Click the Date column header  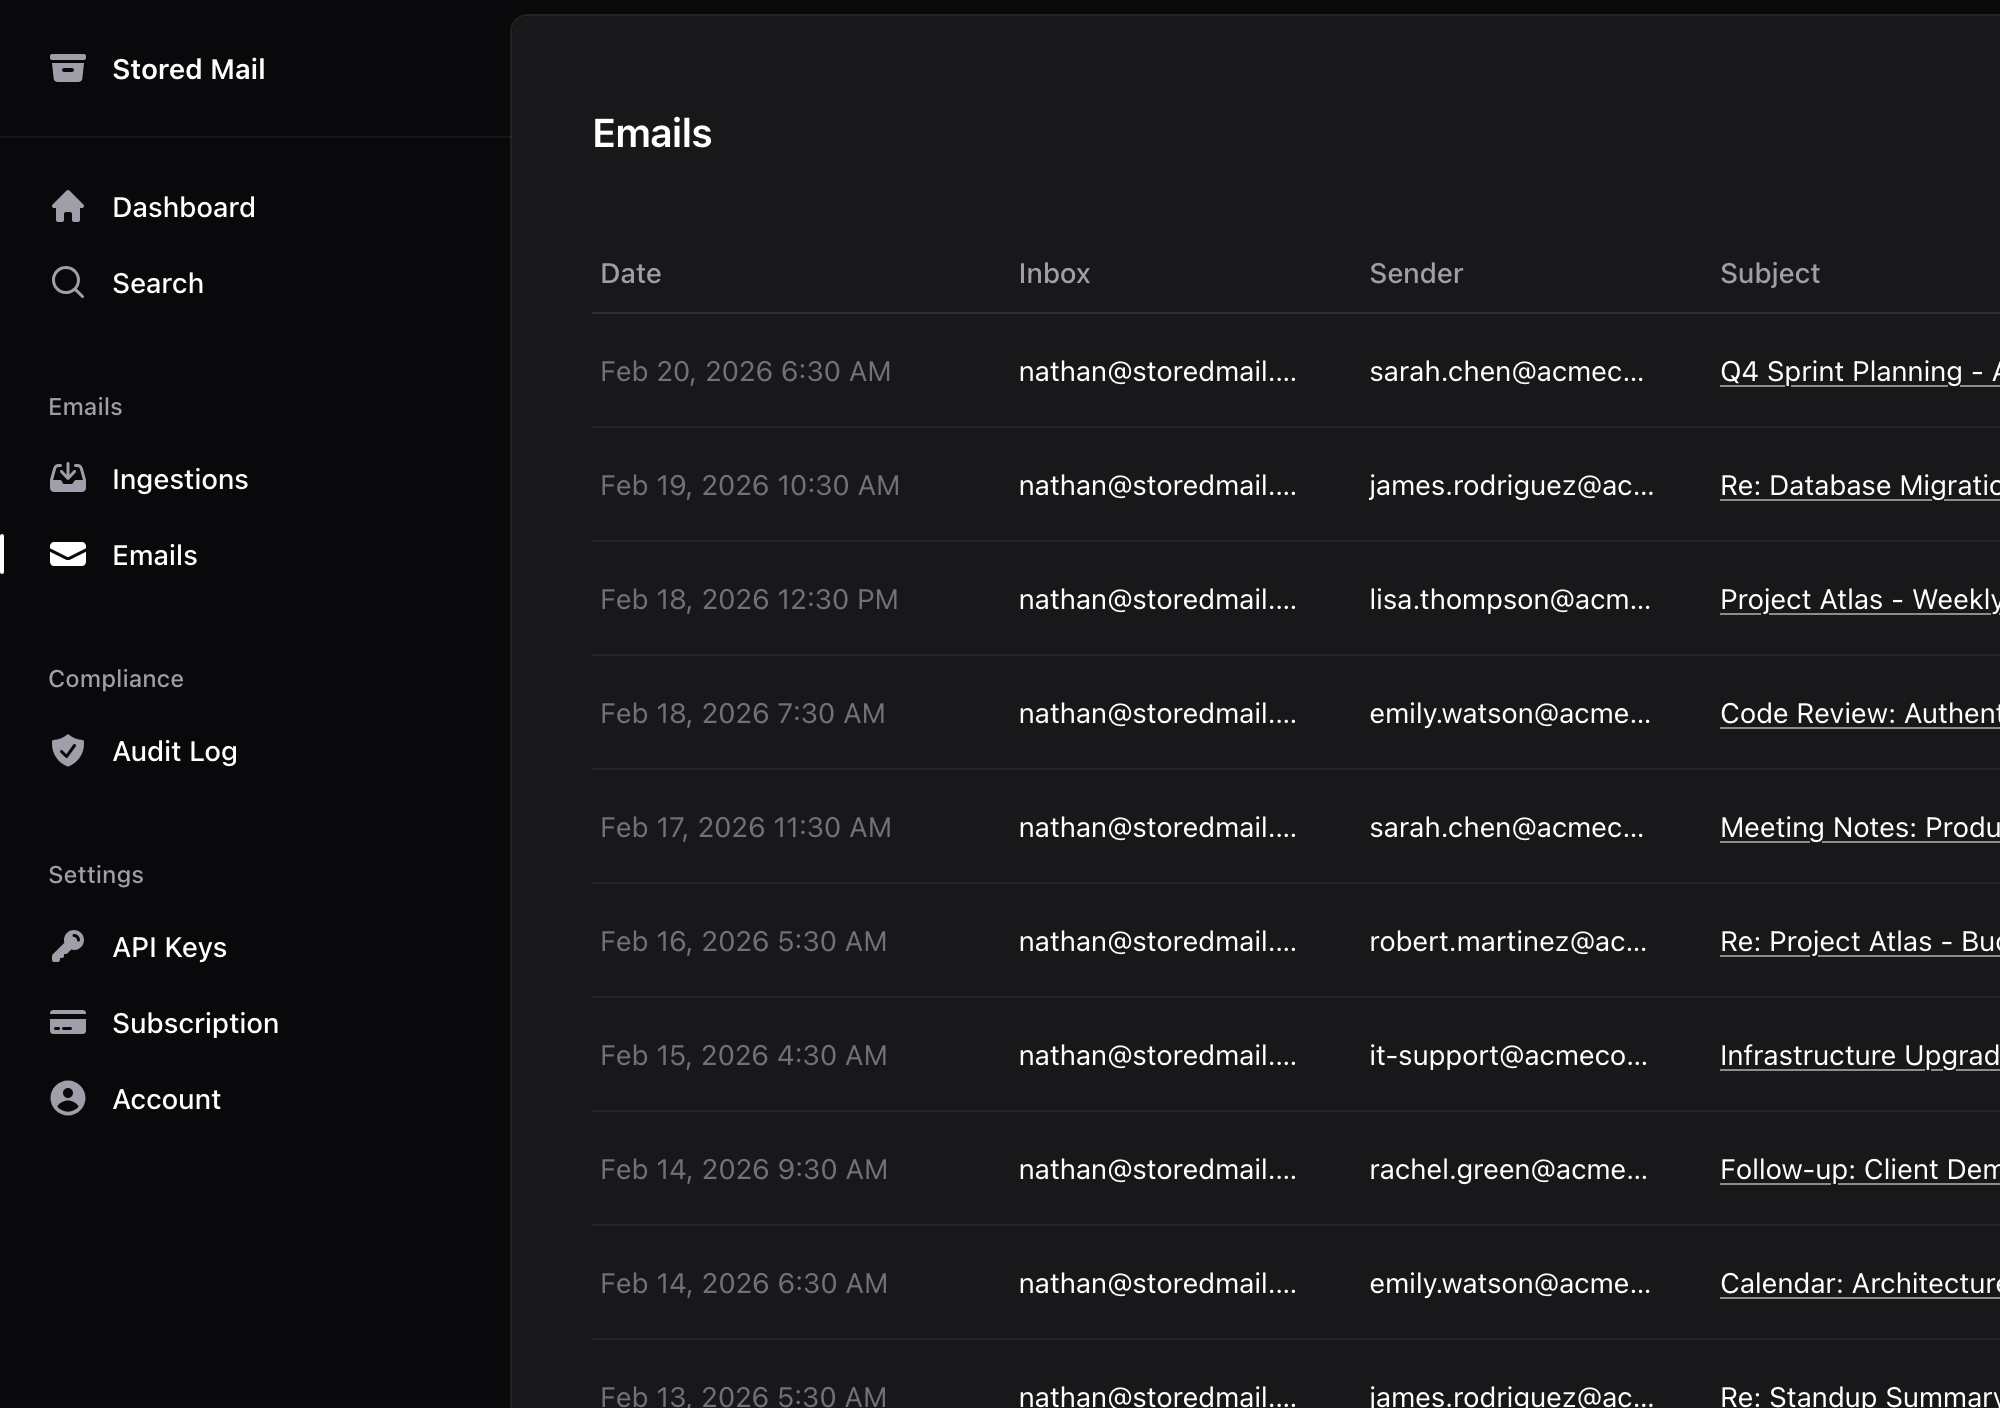(x=630, y=273)
